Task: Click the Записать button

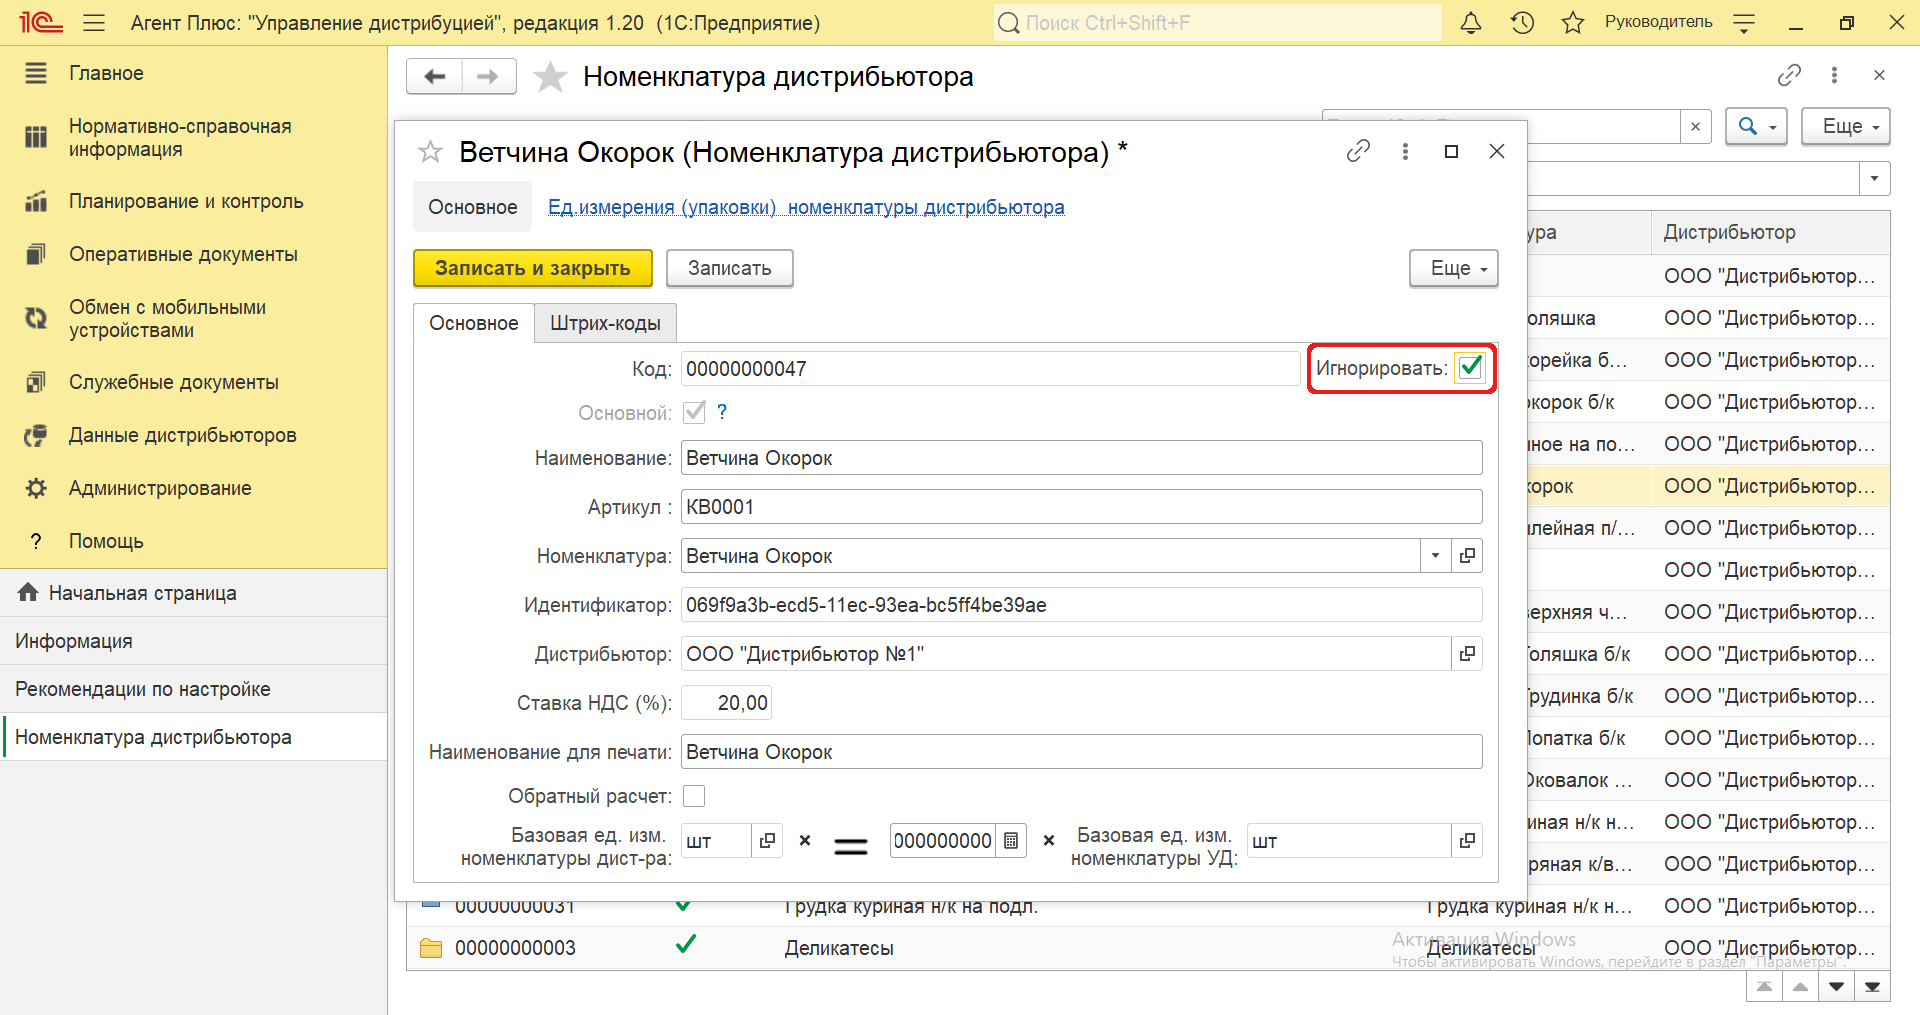Action: tap(730, 268)
